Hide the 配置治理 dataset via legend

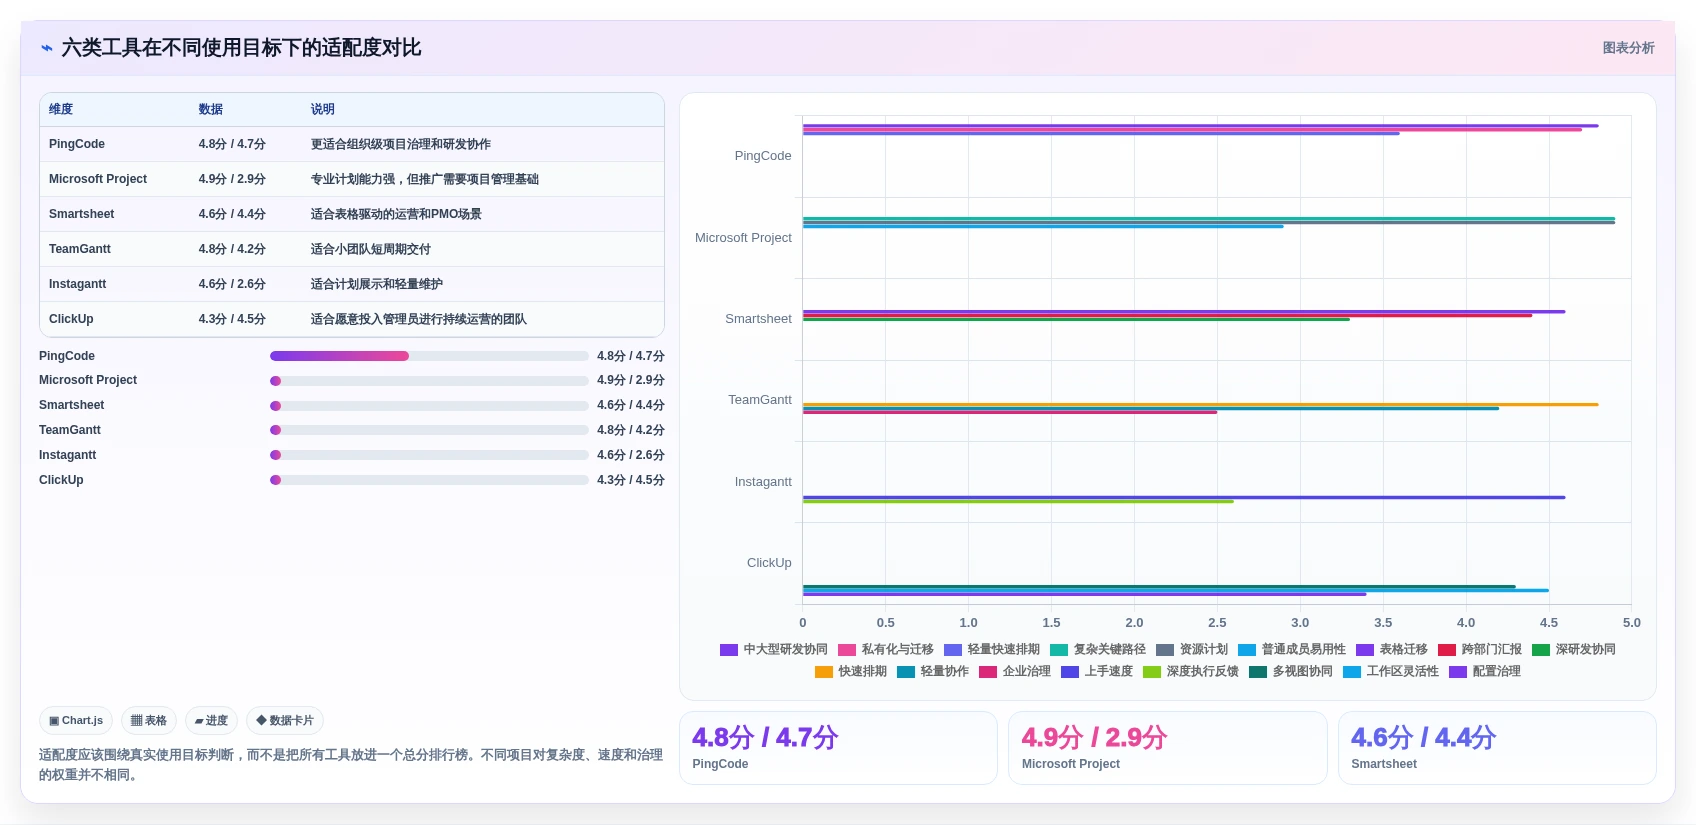[1485, 671]
